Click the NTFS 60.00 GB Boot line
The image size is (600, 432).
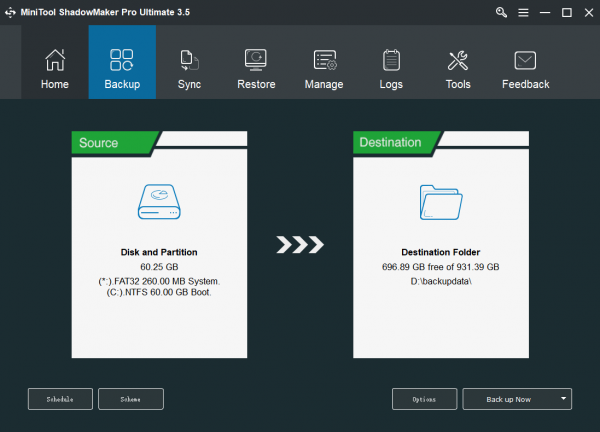(x=159, y=292)
